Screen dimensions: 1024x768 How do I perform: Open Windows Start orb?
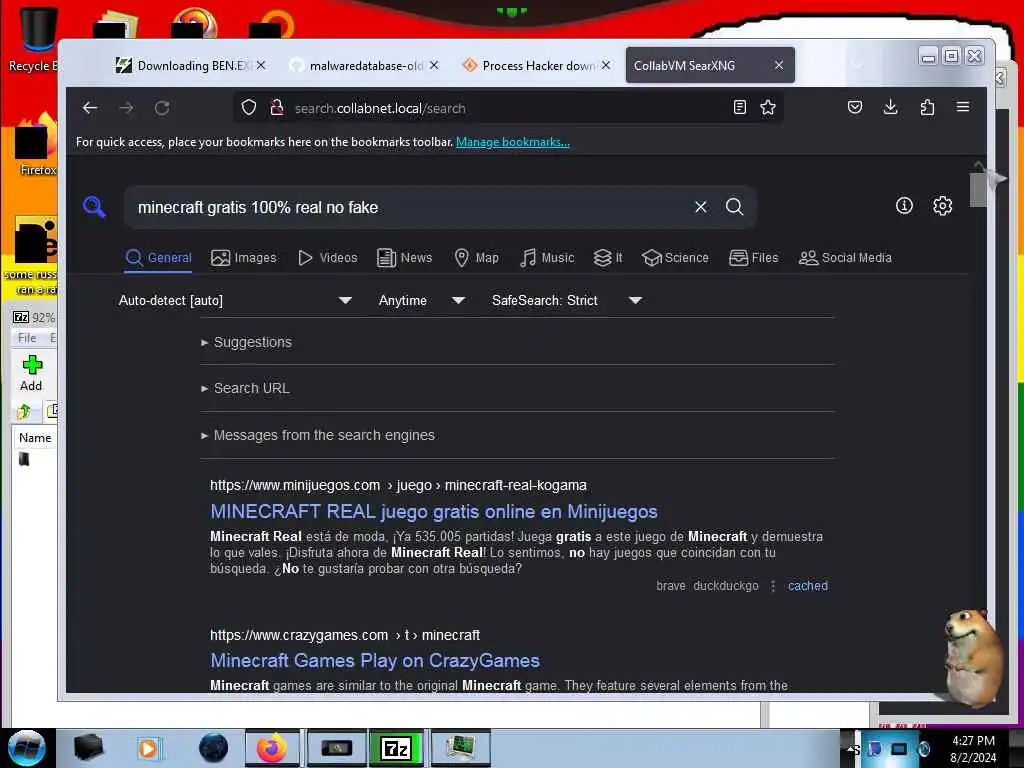tap(26, 748)
